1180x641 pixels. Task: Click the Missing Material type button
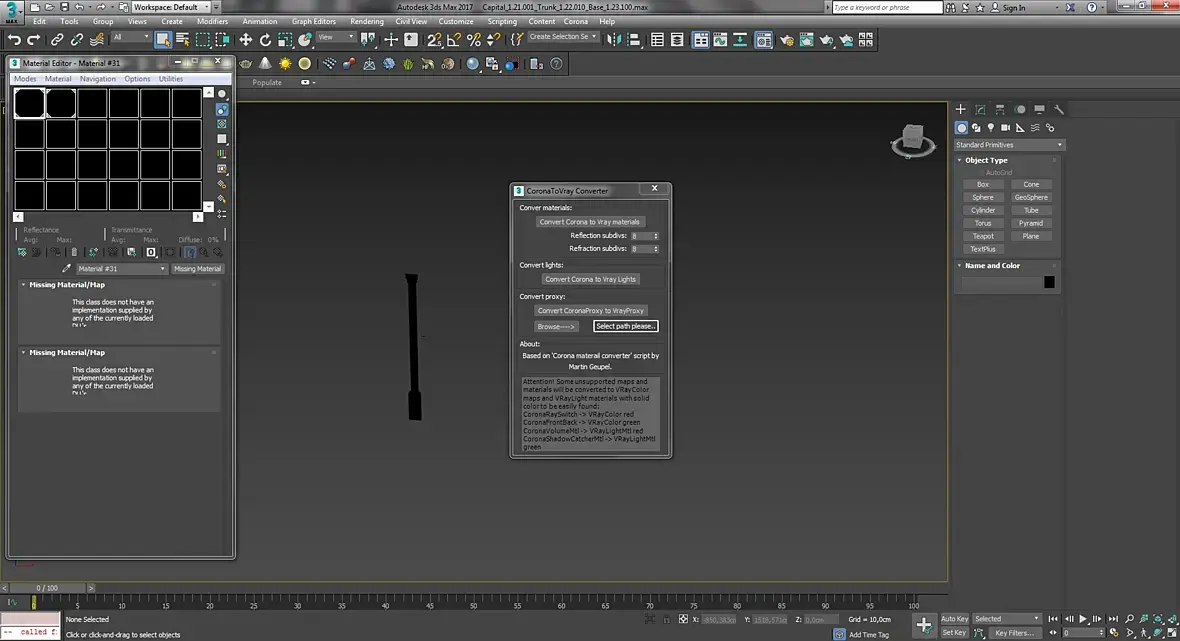(x=197, y=269)
